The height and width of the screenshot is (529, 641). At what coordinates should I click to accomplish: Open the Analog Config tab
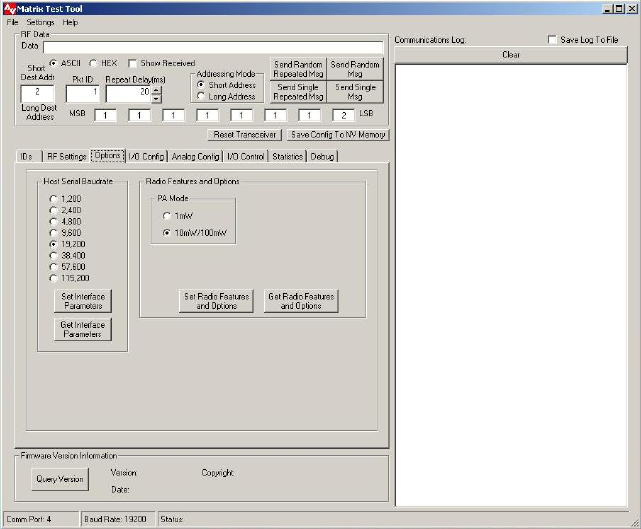pos(195,156)
